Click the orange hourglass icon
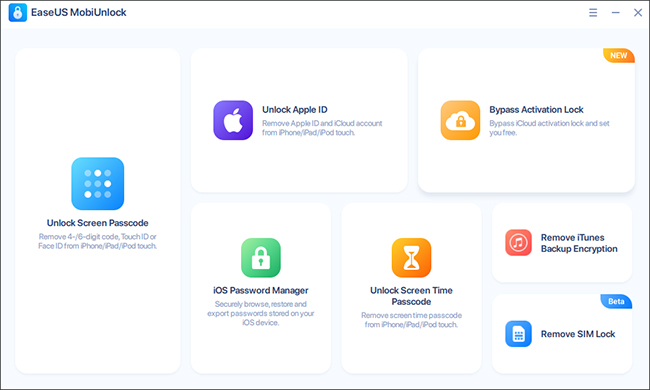 click(411, 257)
